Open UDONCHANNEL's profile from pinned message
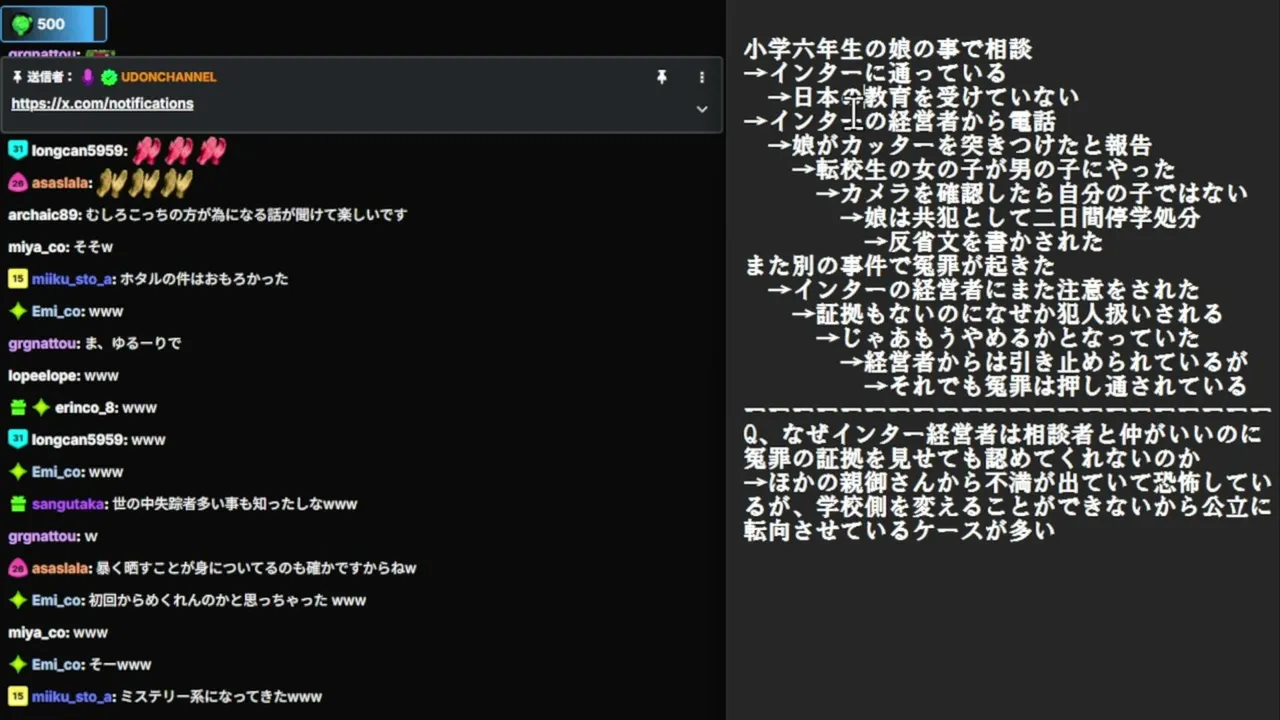 [x=168, y=77]
